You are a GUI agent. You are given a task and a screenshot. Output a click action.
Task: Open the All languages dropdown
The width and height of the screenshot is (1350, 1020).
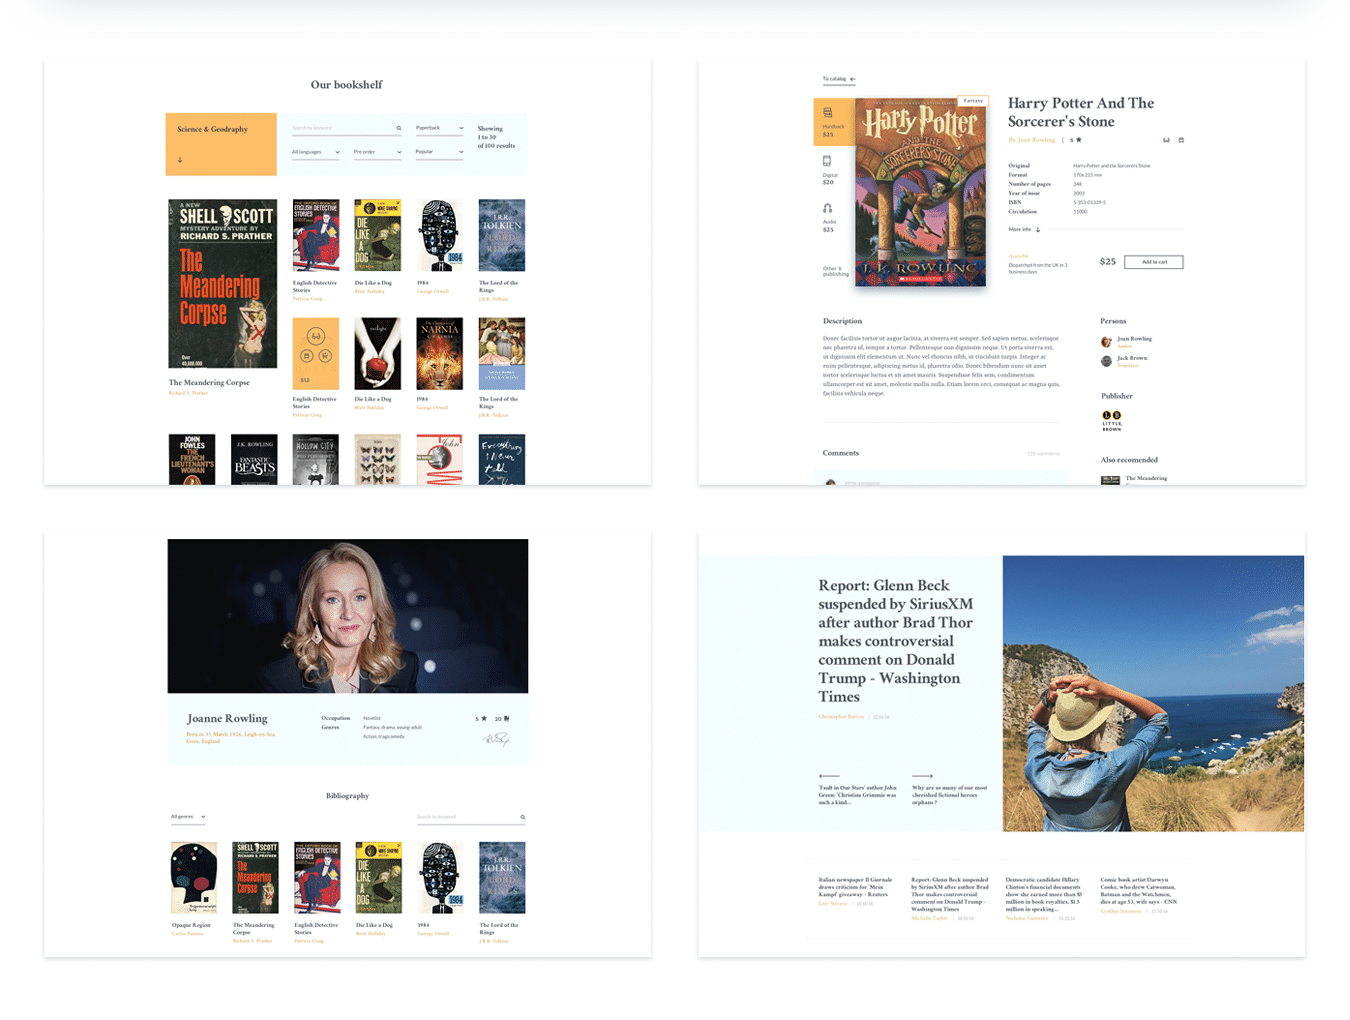(x=315, y=152)
